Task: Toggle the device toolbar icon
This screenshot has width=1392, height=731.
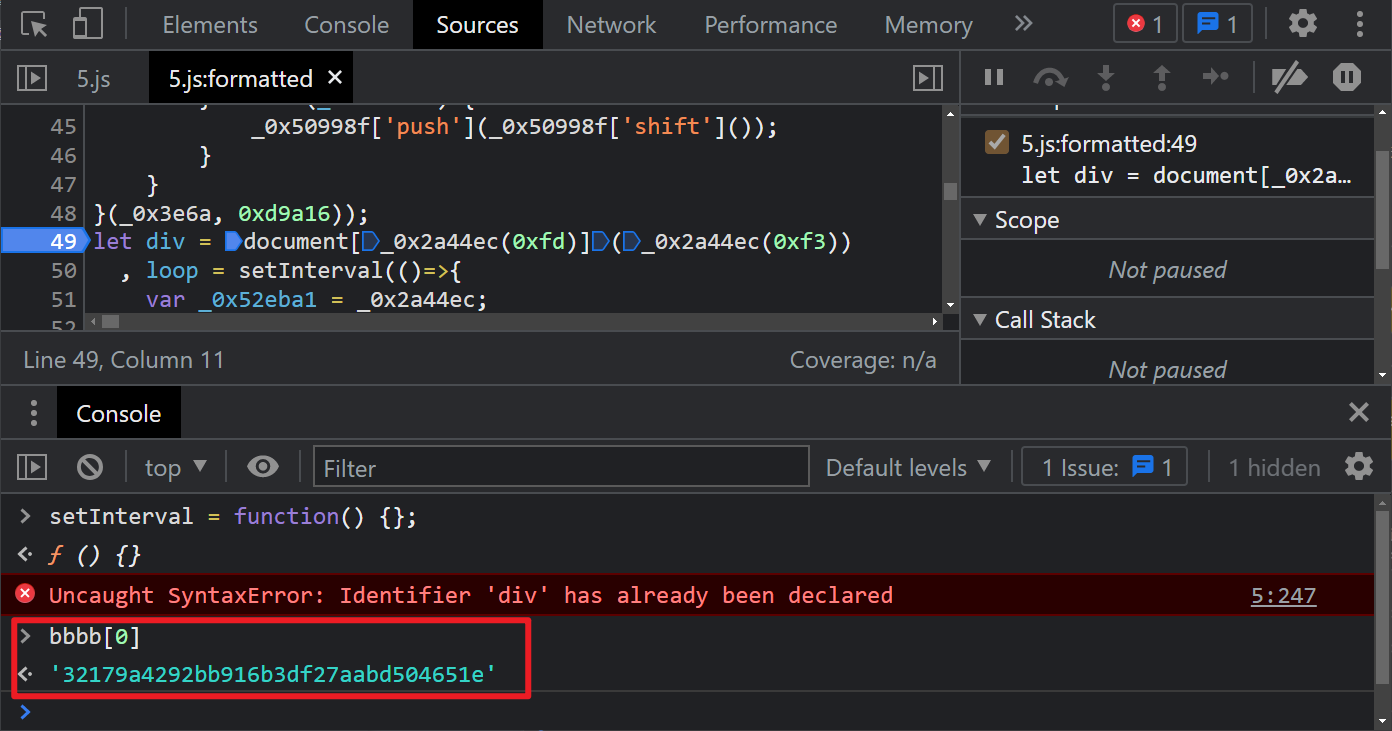Action: pos(88,24)
